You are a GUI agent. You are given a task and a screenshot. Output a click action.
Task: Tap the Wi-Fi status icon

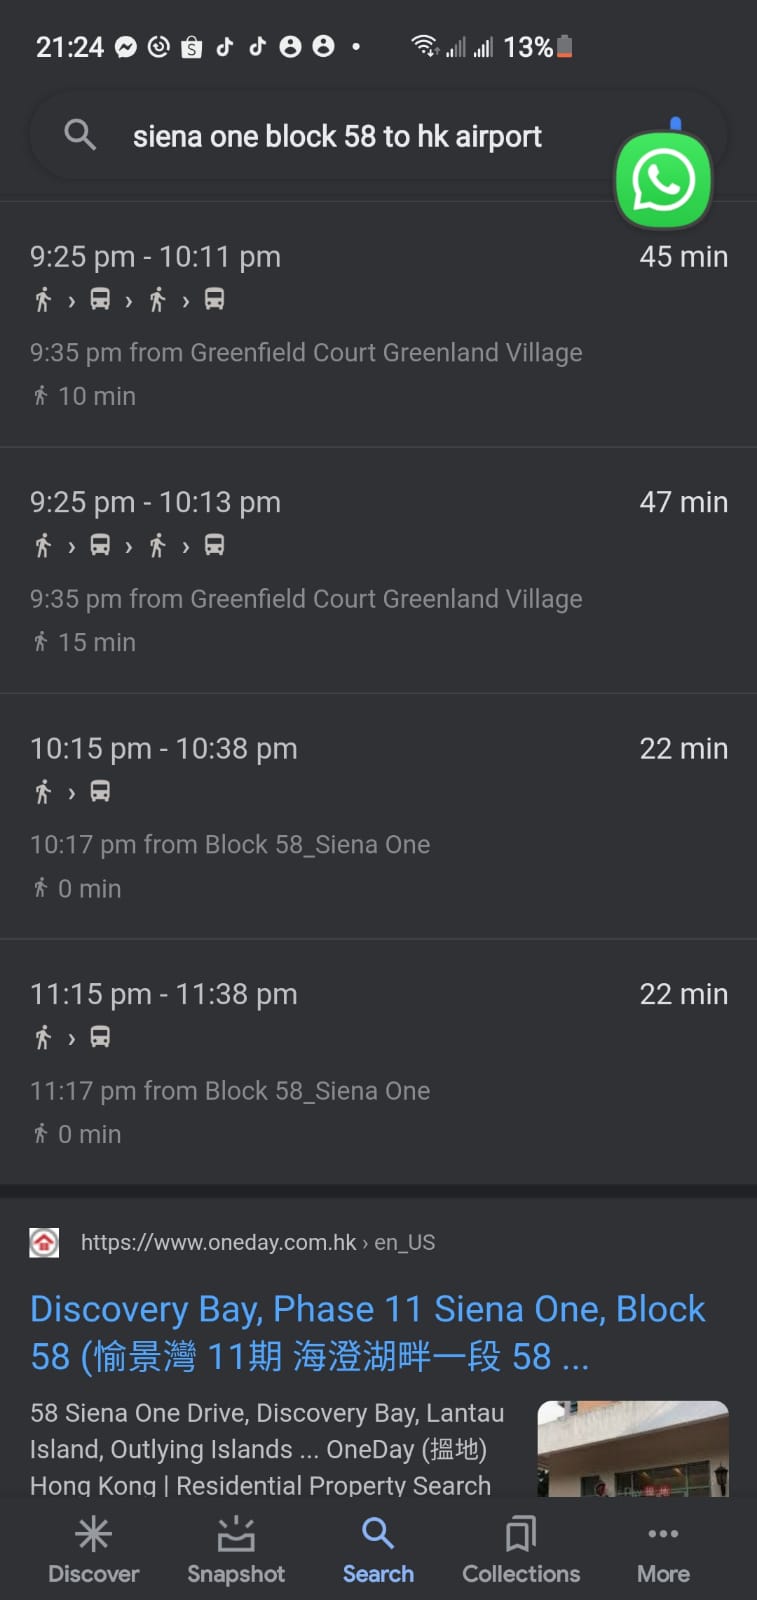pyautogui.click(x=425, y=47)
